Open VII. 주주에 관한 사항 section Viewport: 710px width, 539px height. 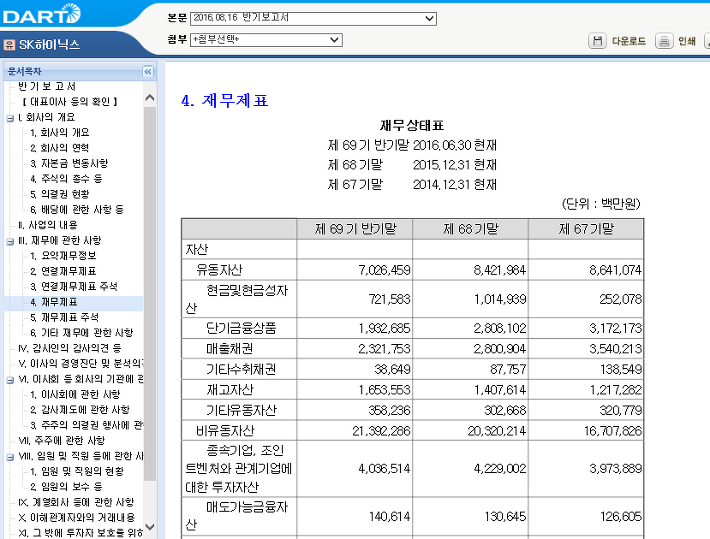[x=61, y=440]
